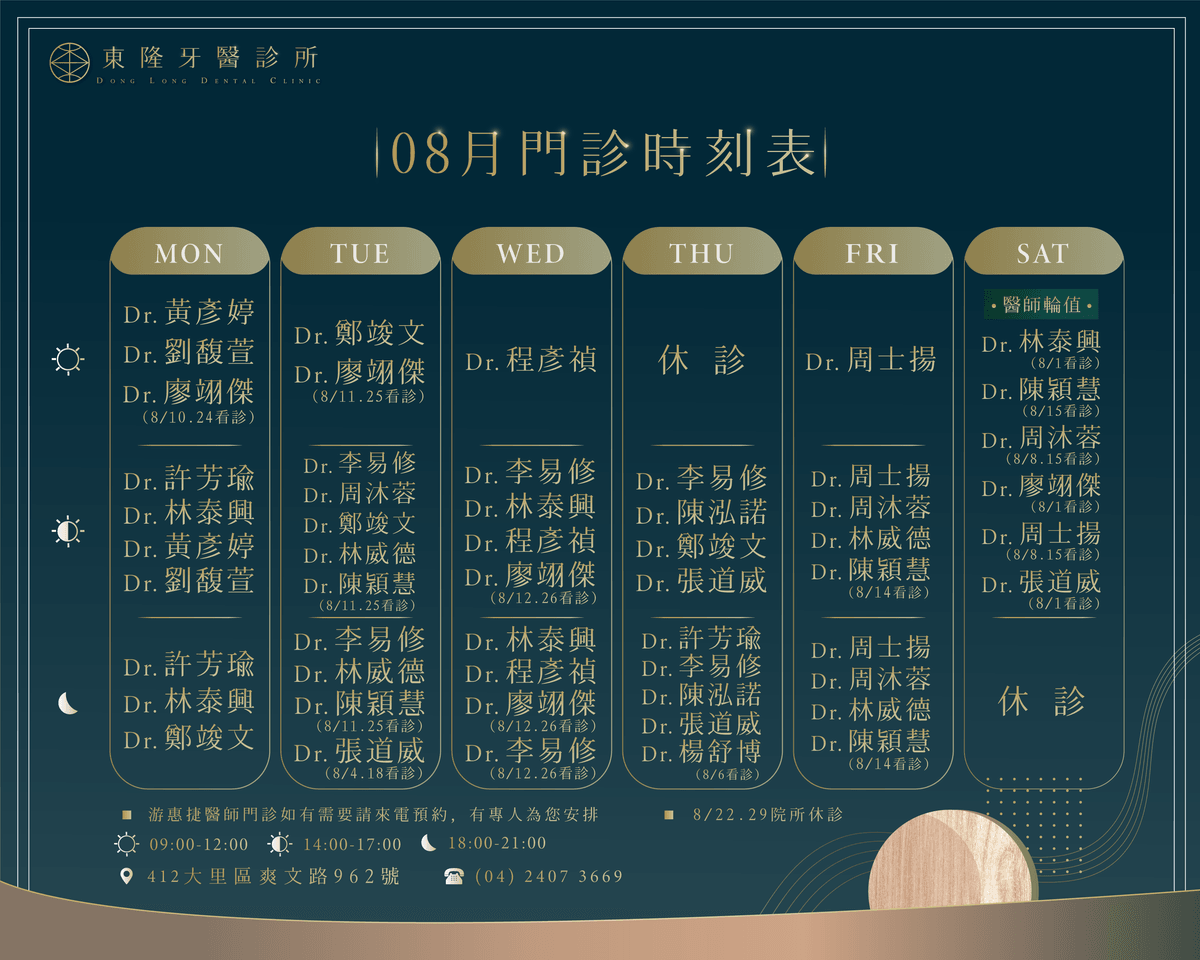Click the Dong Long Dental Clinic logo emblem

[x=72, y=62]
